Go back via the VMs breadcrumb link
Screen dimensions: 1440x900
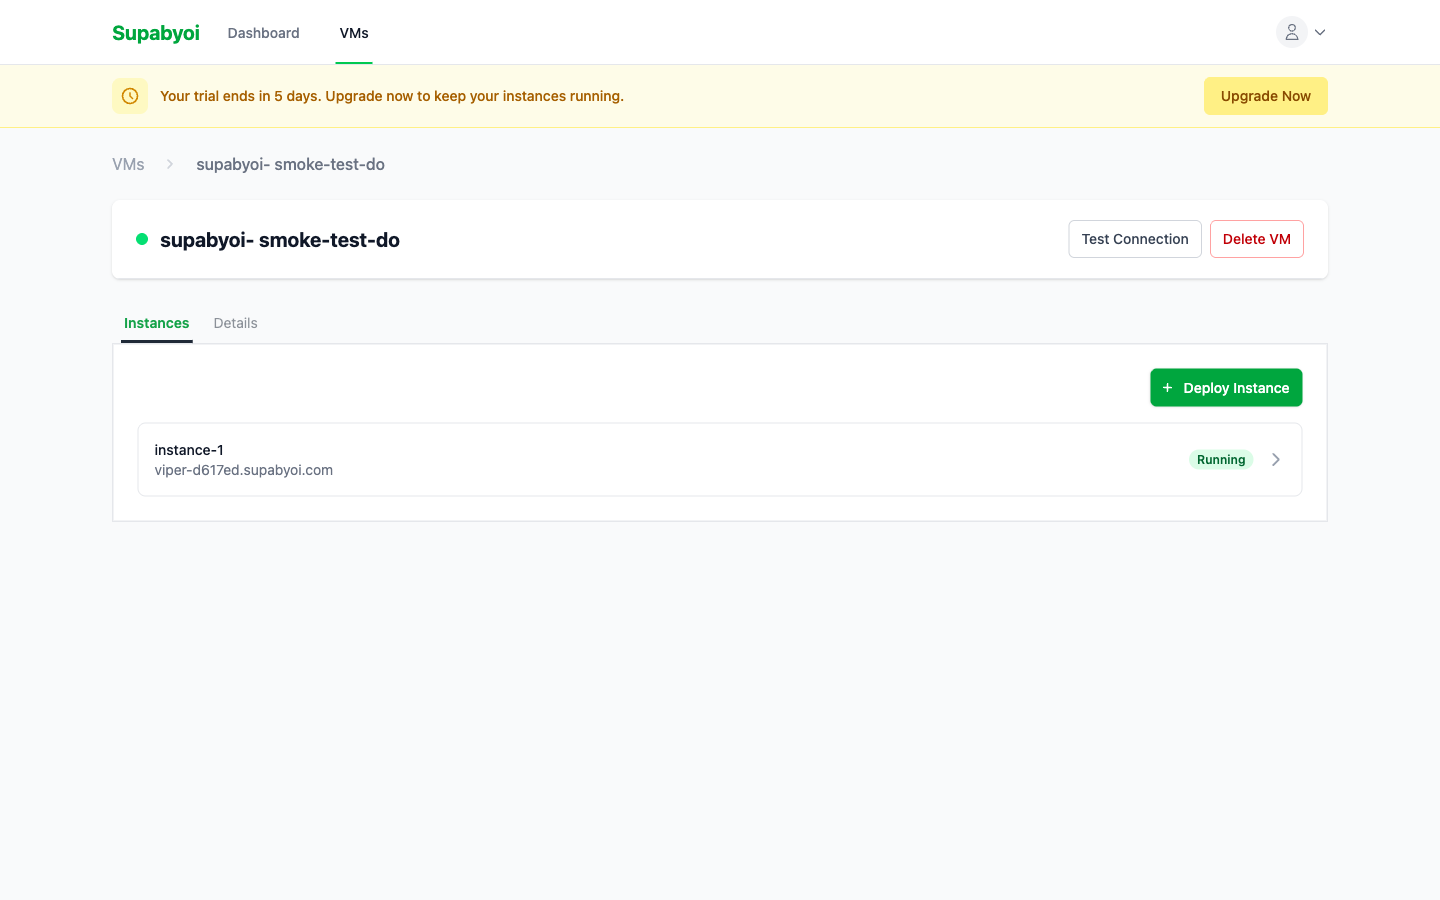[x=128, y=164]
